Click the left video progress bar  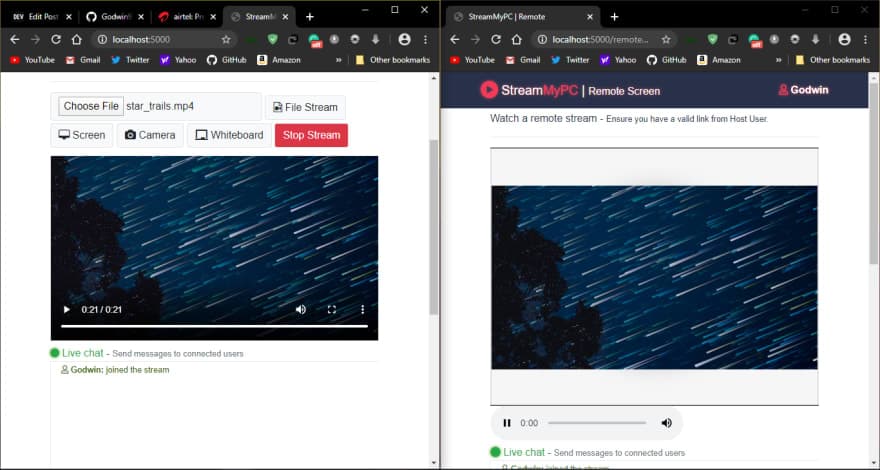click(214, 326)
